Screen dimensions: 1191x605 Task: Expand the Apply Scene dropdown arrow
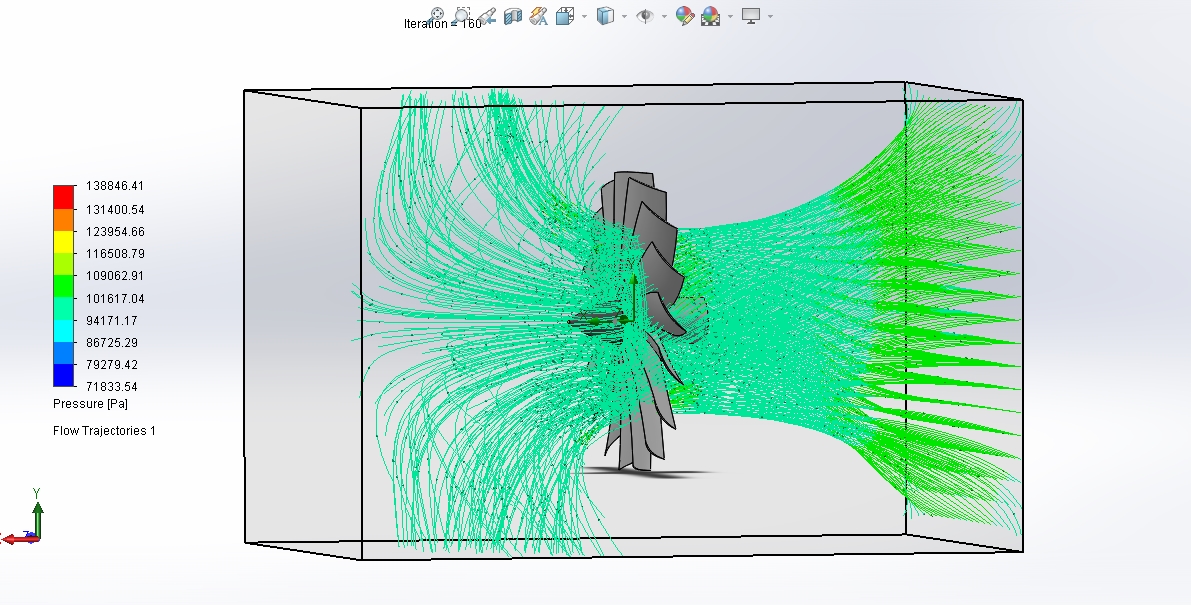tap(731, 16)
